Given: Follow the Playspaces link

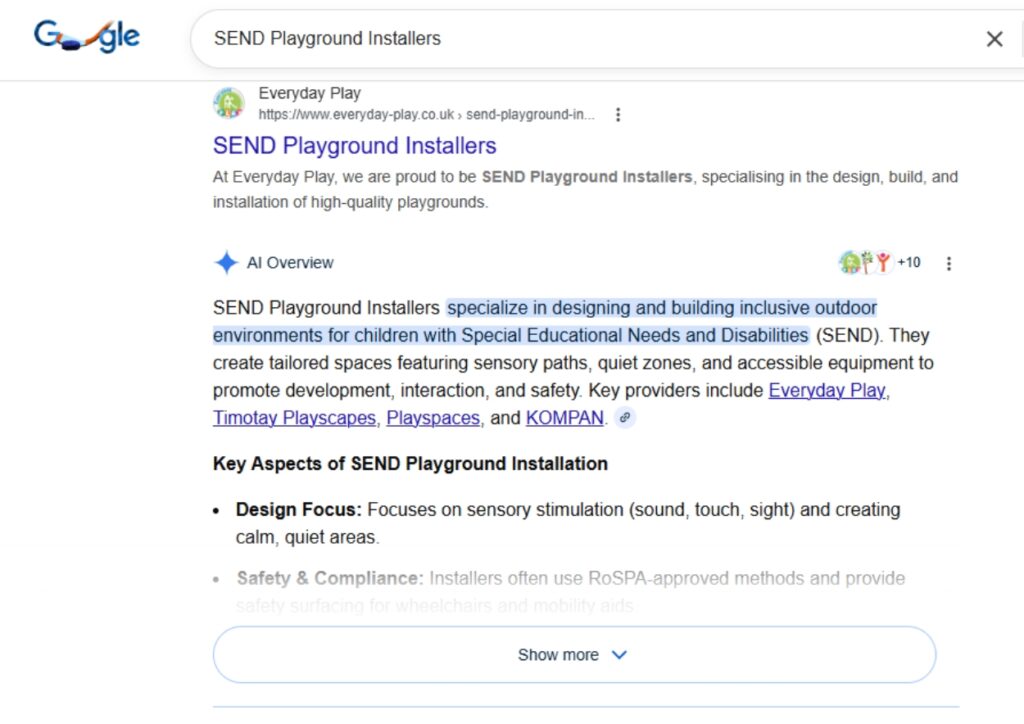Looking at the screenshot, I should coord(433,418).
